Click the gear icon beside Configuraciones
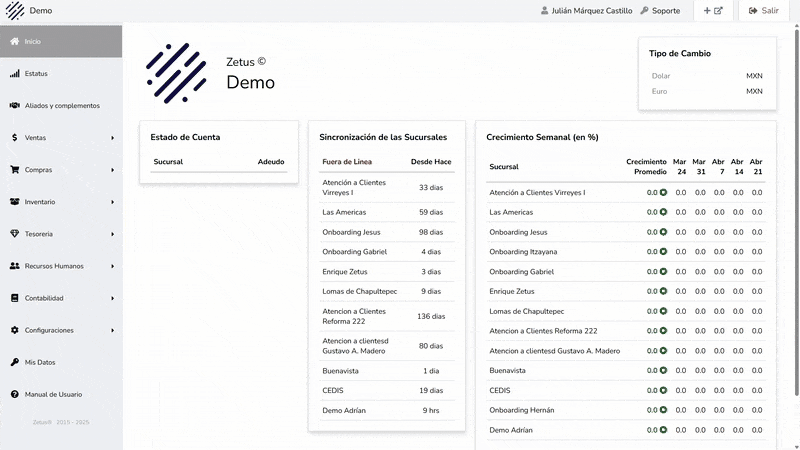The width and height of the screenshot is (800, 450). pyautogui.click(x=14, y=330)
